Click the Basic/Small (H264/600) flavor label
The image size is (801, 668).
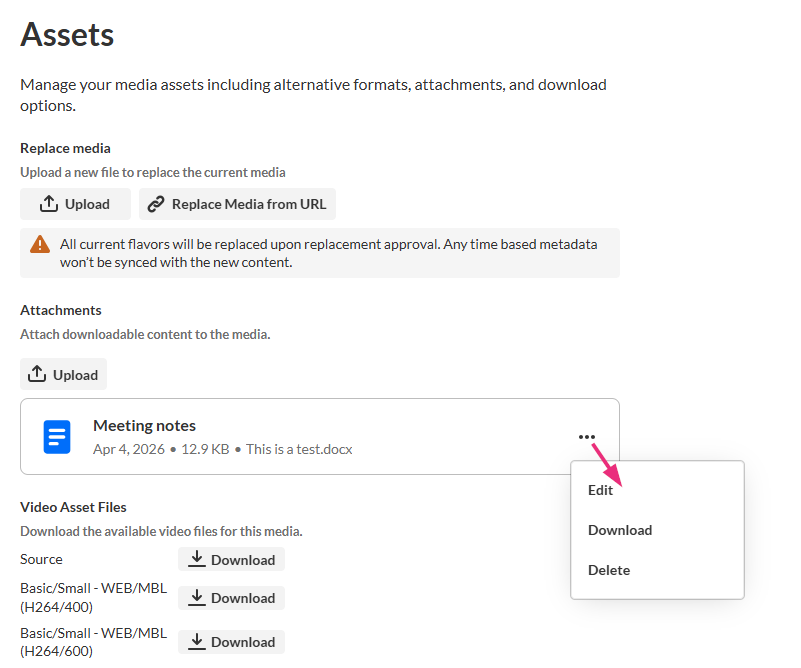[x=93, y=641]
